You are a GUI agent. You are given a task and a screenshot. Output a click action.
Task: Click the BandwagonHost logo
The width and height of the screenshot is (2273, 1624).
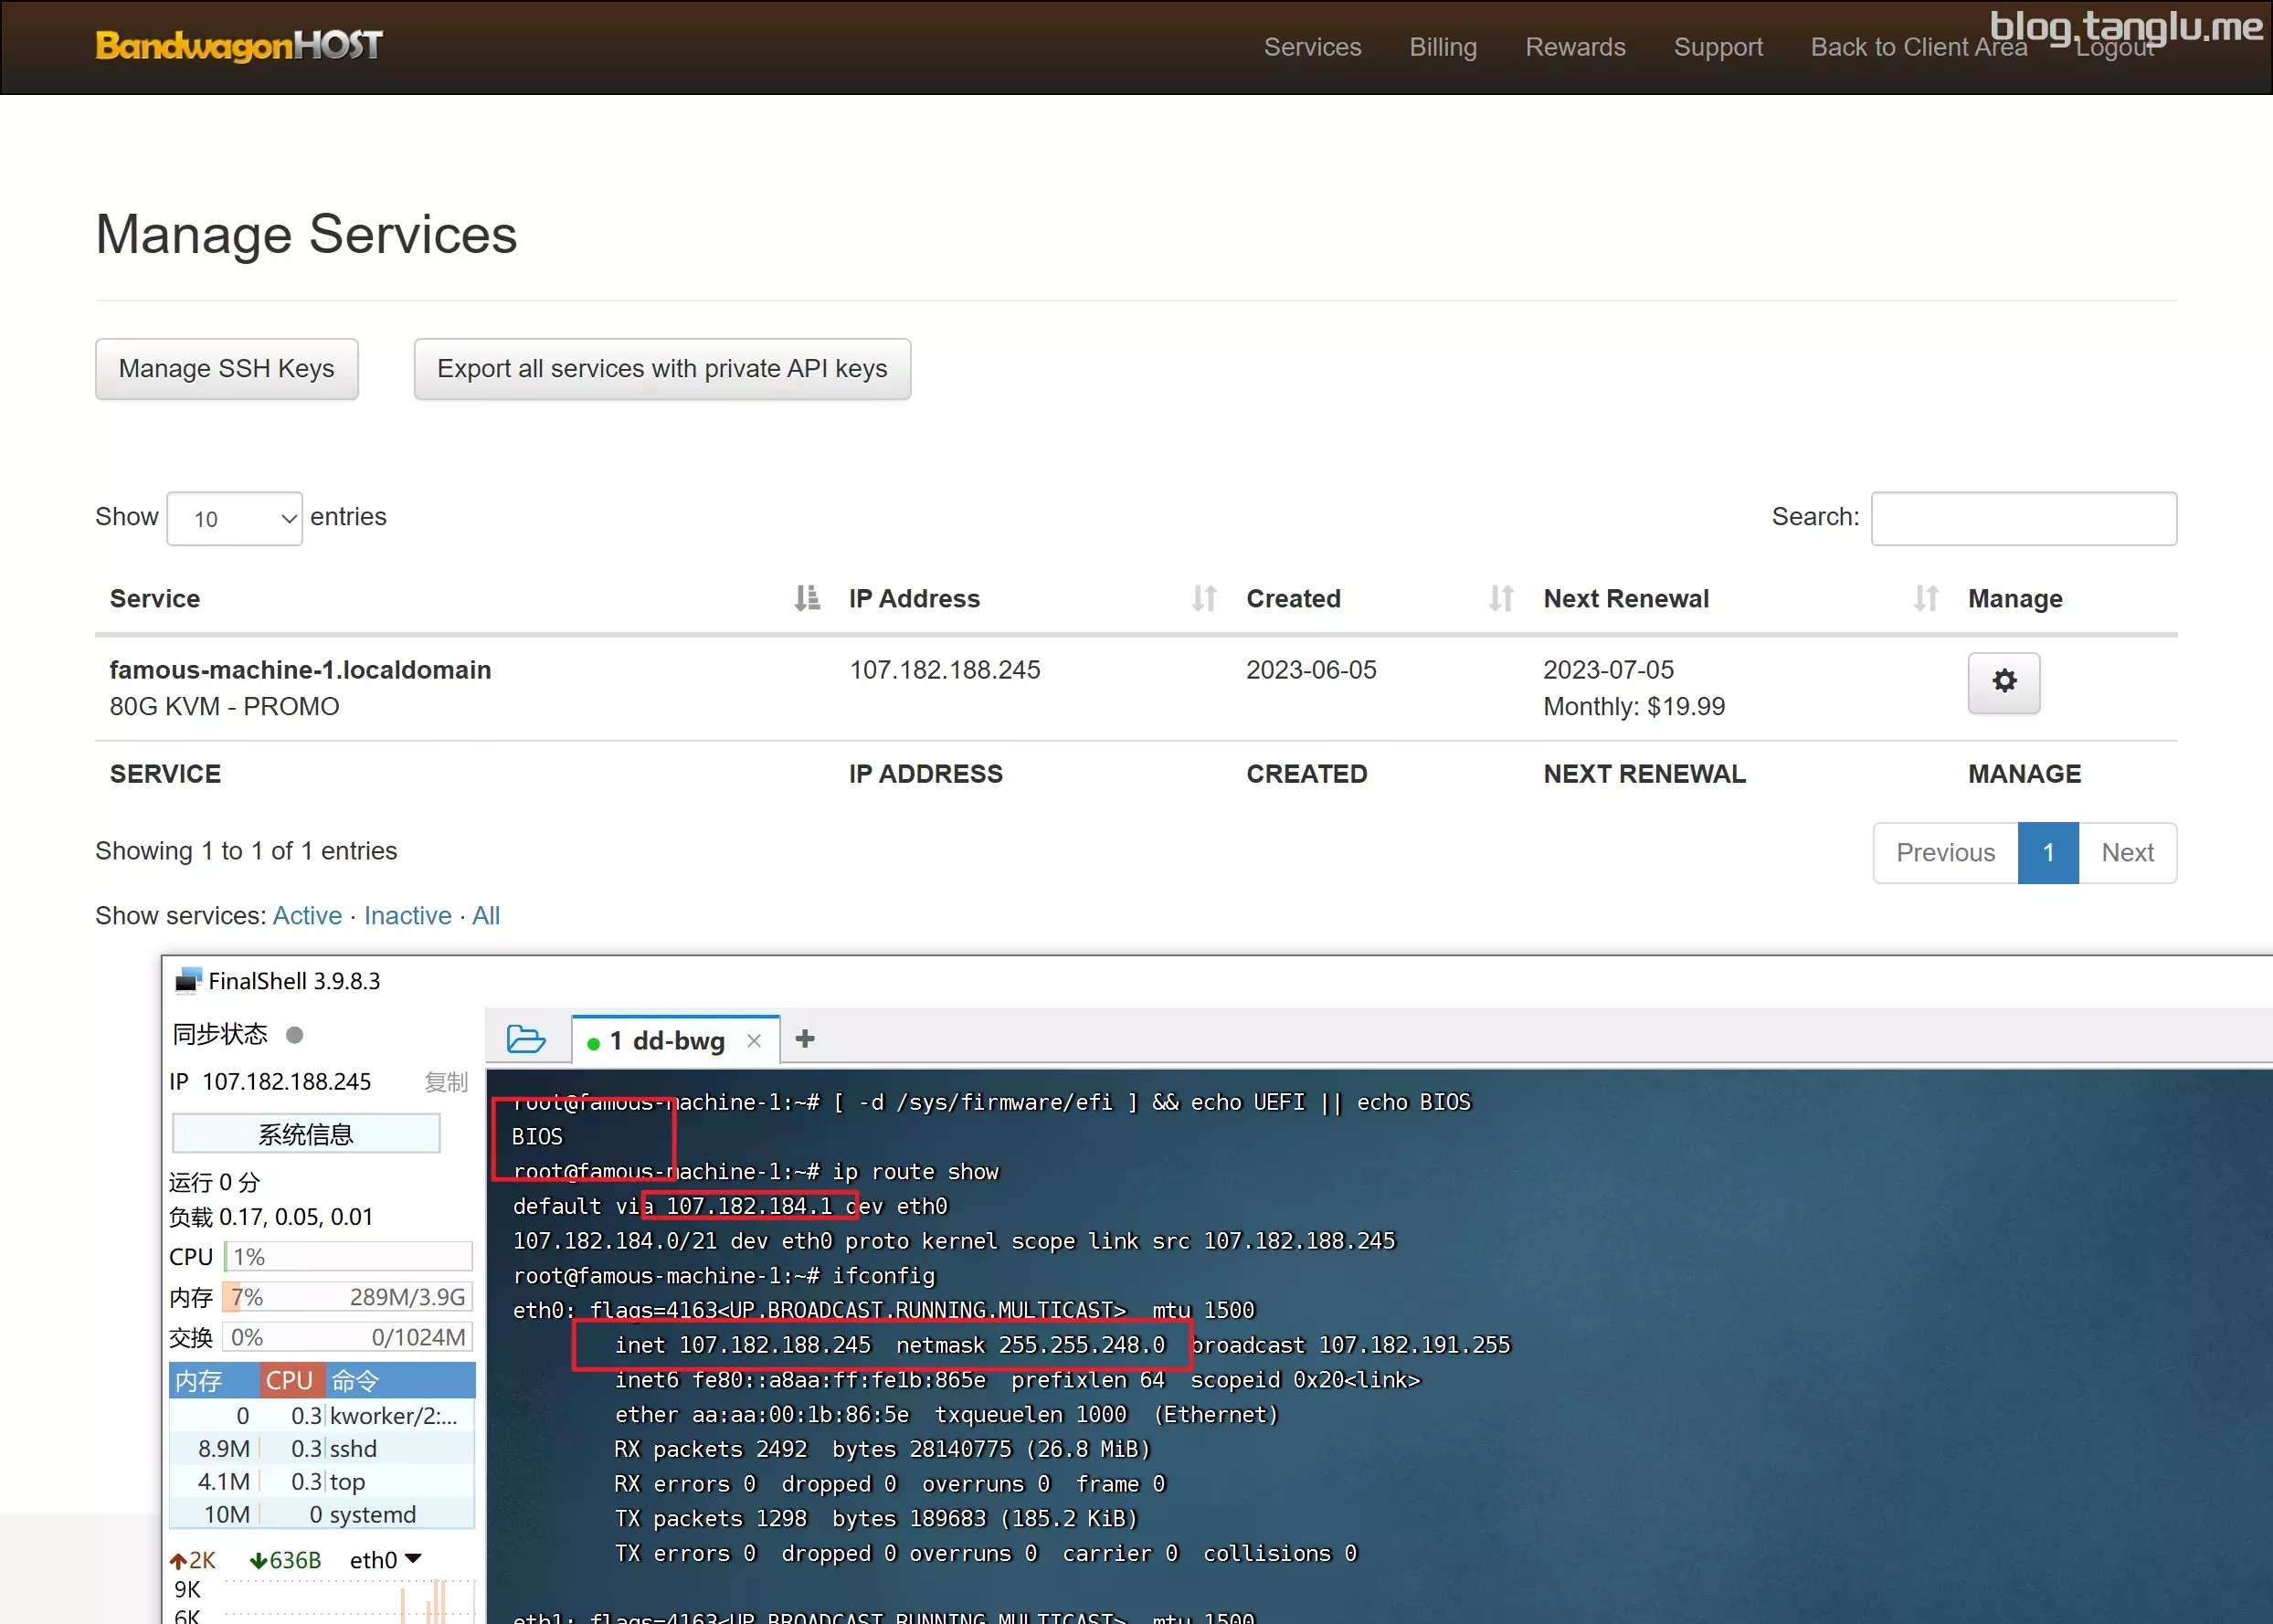coord(238,45)
